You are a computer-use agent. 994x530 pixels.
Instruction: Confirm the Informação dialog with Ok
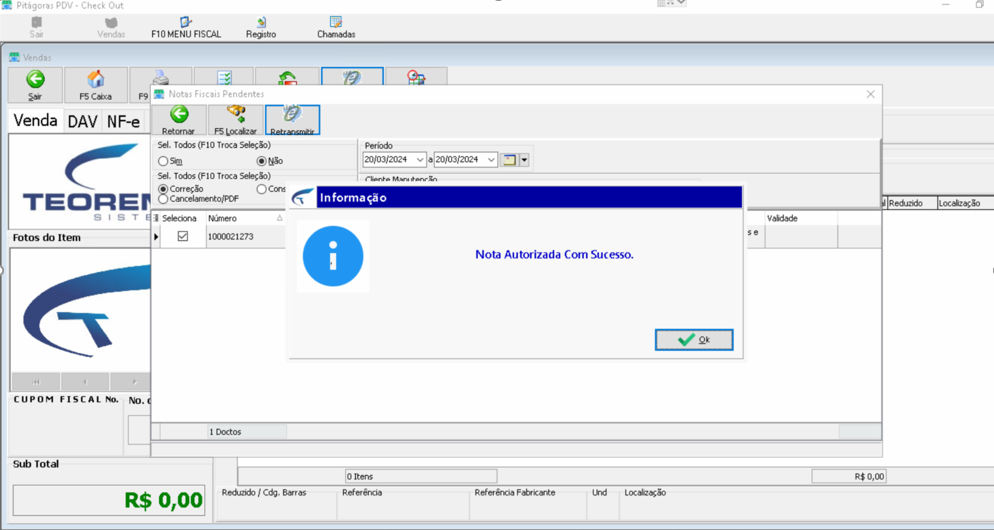pos(694,340)
